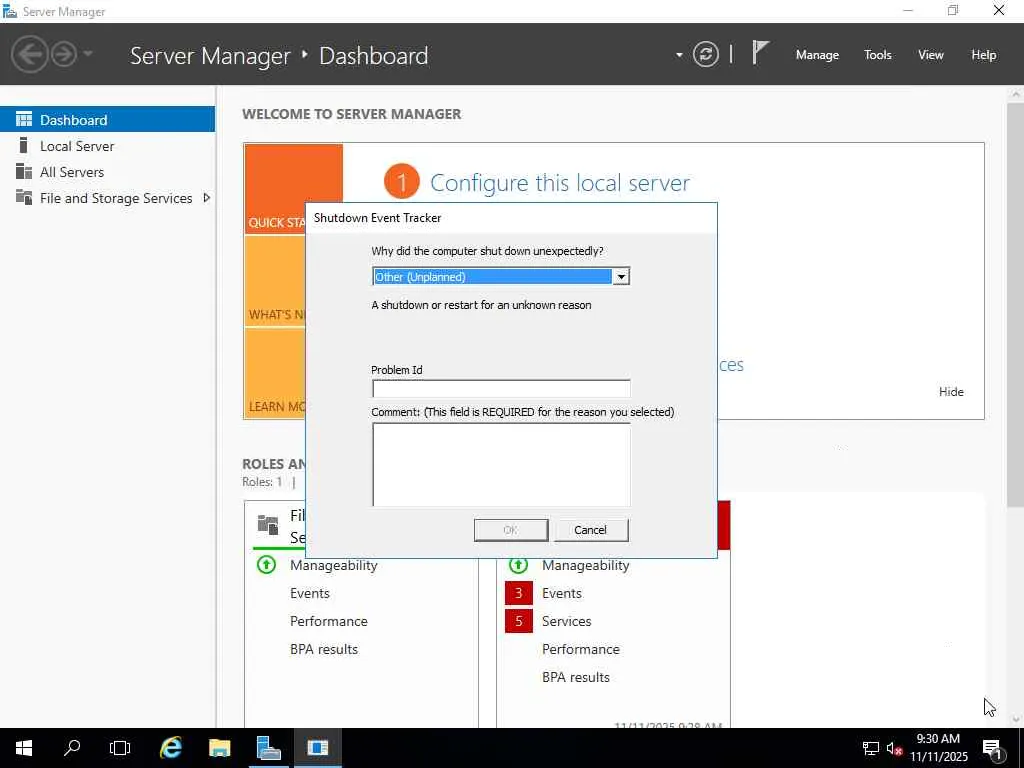This screenshot has height=768, width=1024.
Task: Click the orange step 1 circle
Action: point(402,182)
